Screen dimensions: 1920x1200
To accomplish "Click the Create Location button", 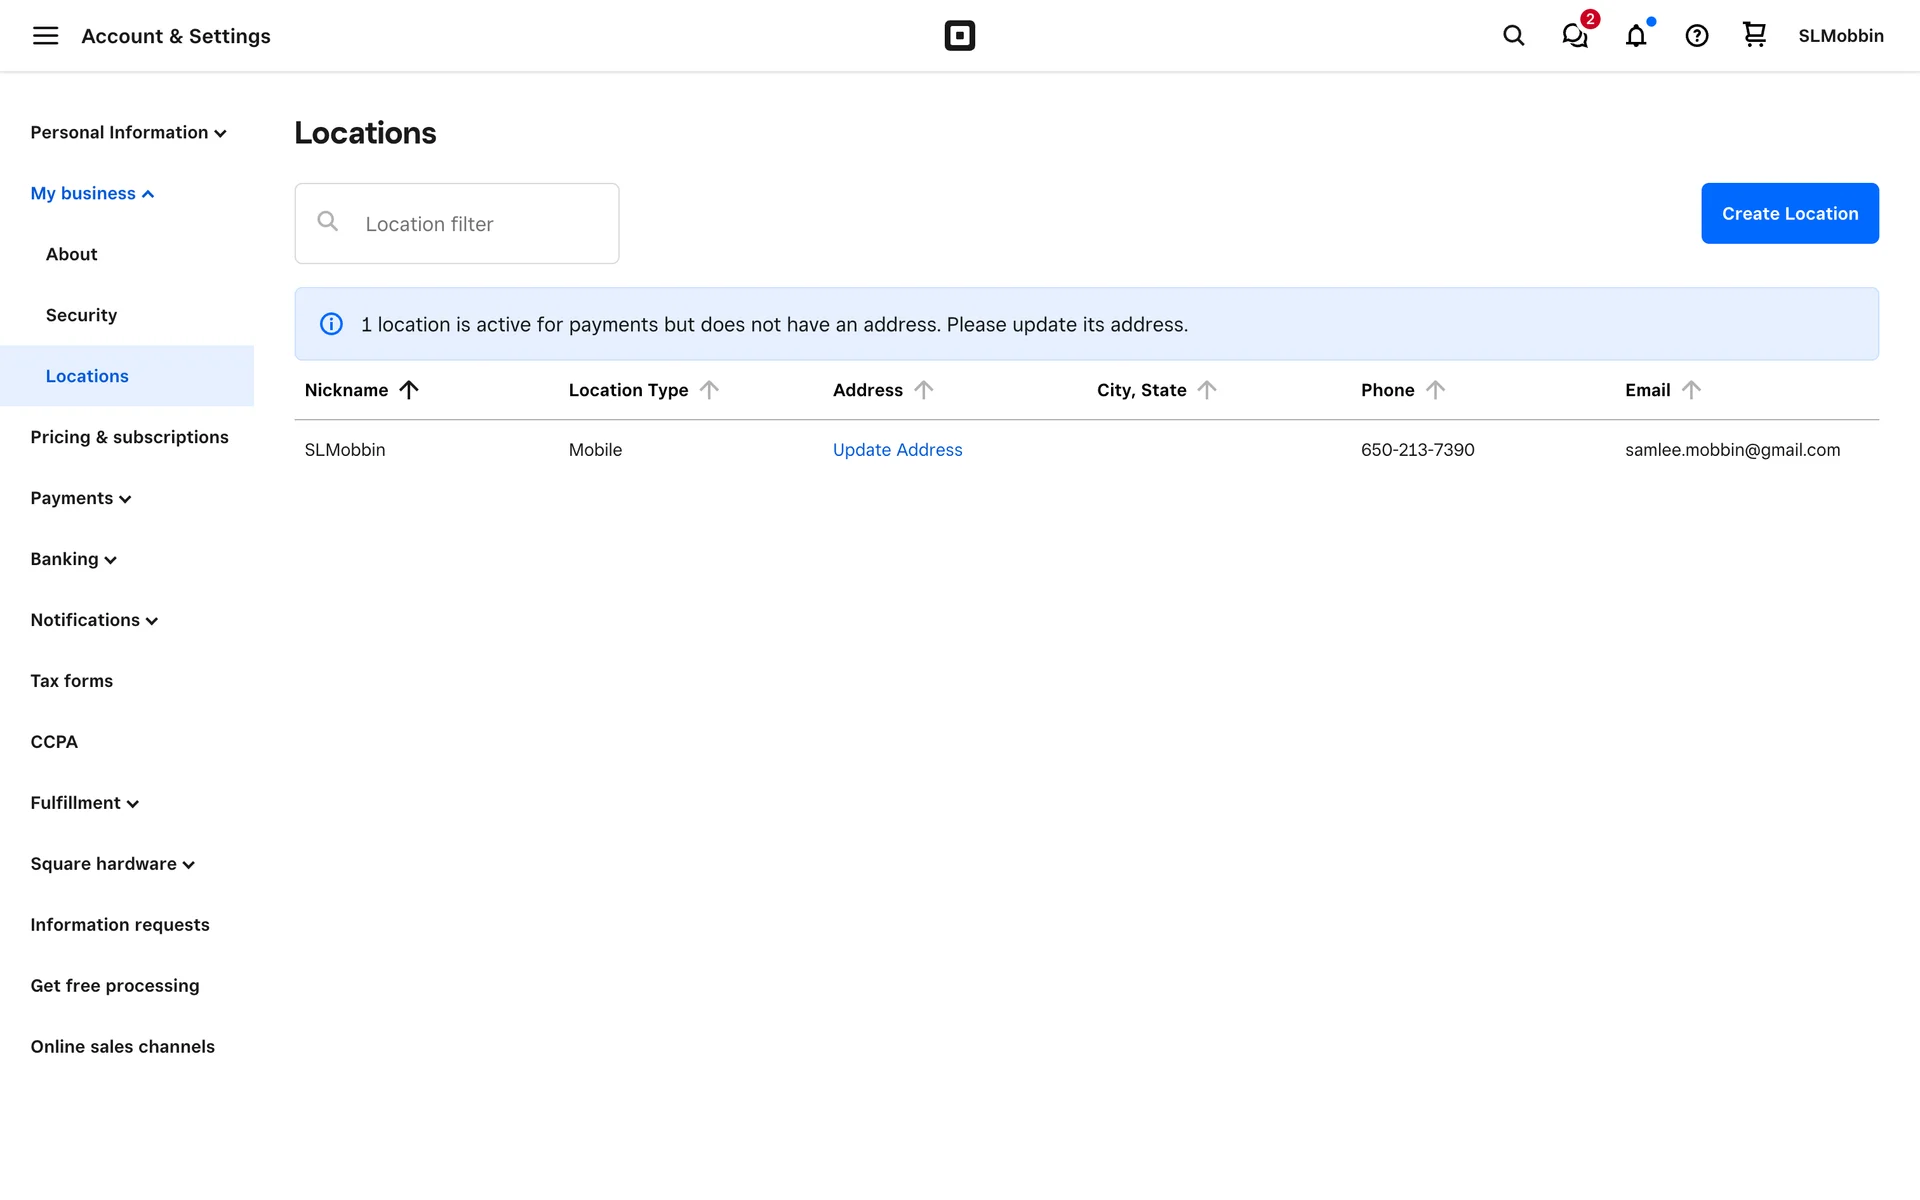I will coord(1789,213).
